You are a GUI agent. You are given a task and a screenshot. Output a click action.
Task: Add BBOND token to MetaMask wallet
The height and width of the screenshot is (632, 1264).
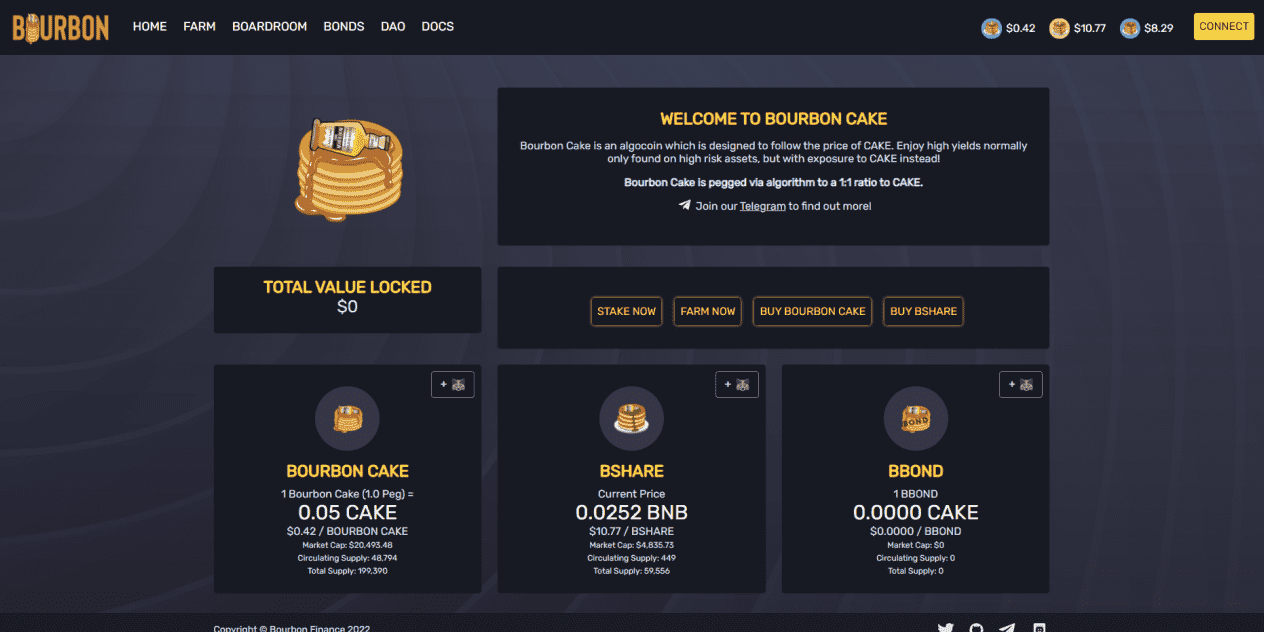[x=1021, y=384]
